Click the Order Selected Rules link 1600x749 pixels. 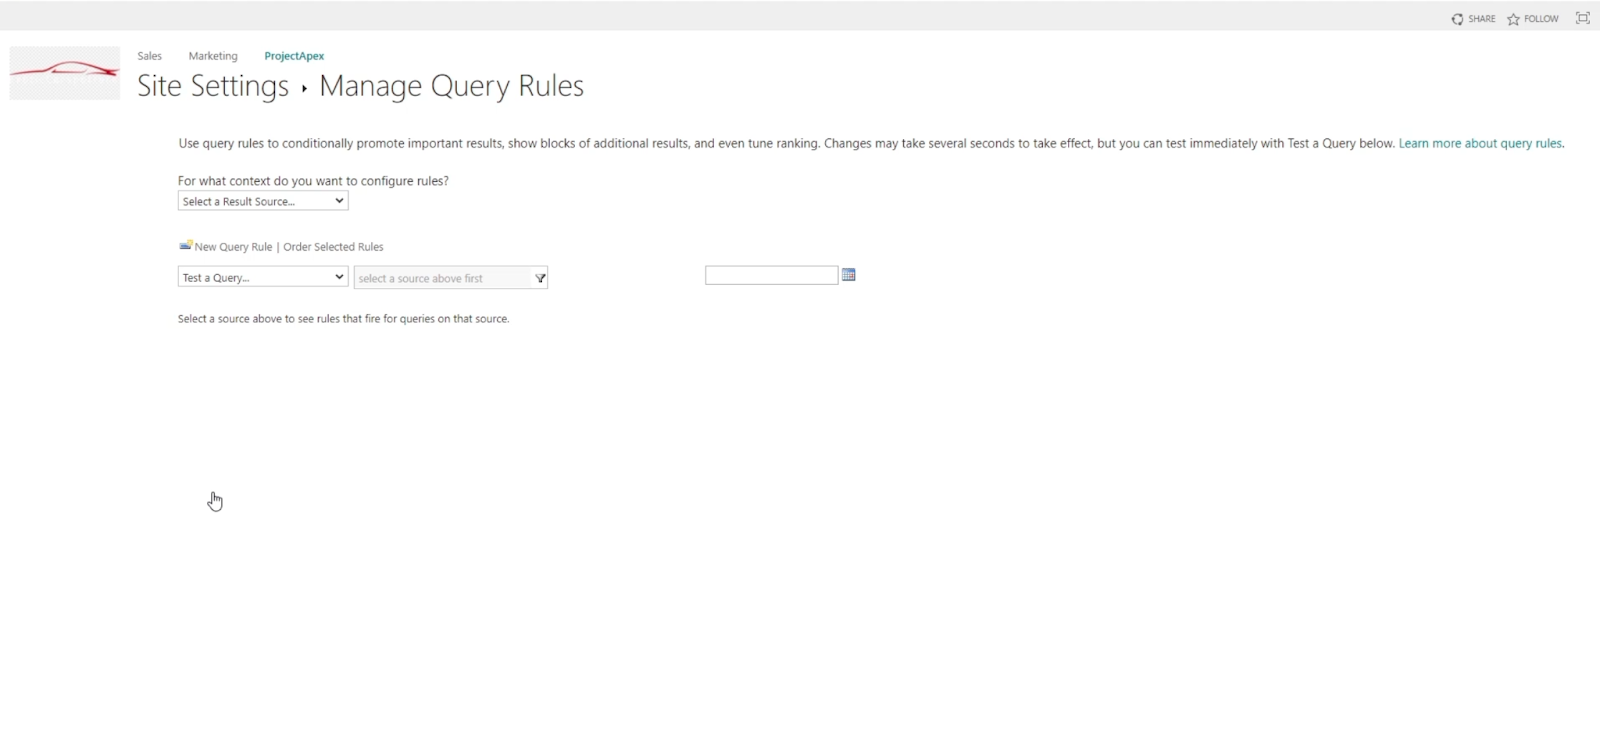click(333, 247)
